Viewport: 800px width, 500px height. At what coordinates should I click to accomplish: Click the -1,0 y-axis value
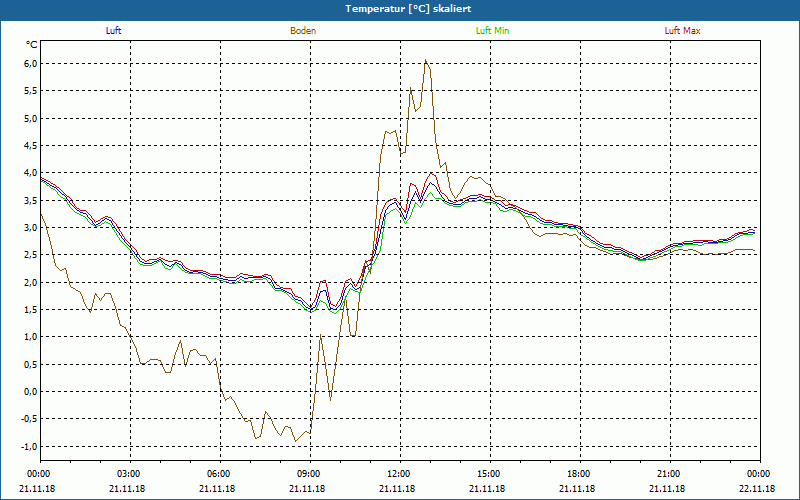(30, 446)
